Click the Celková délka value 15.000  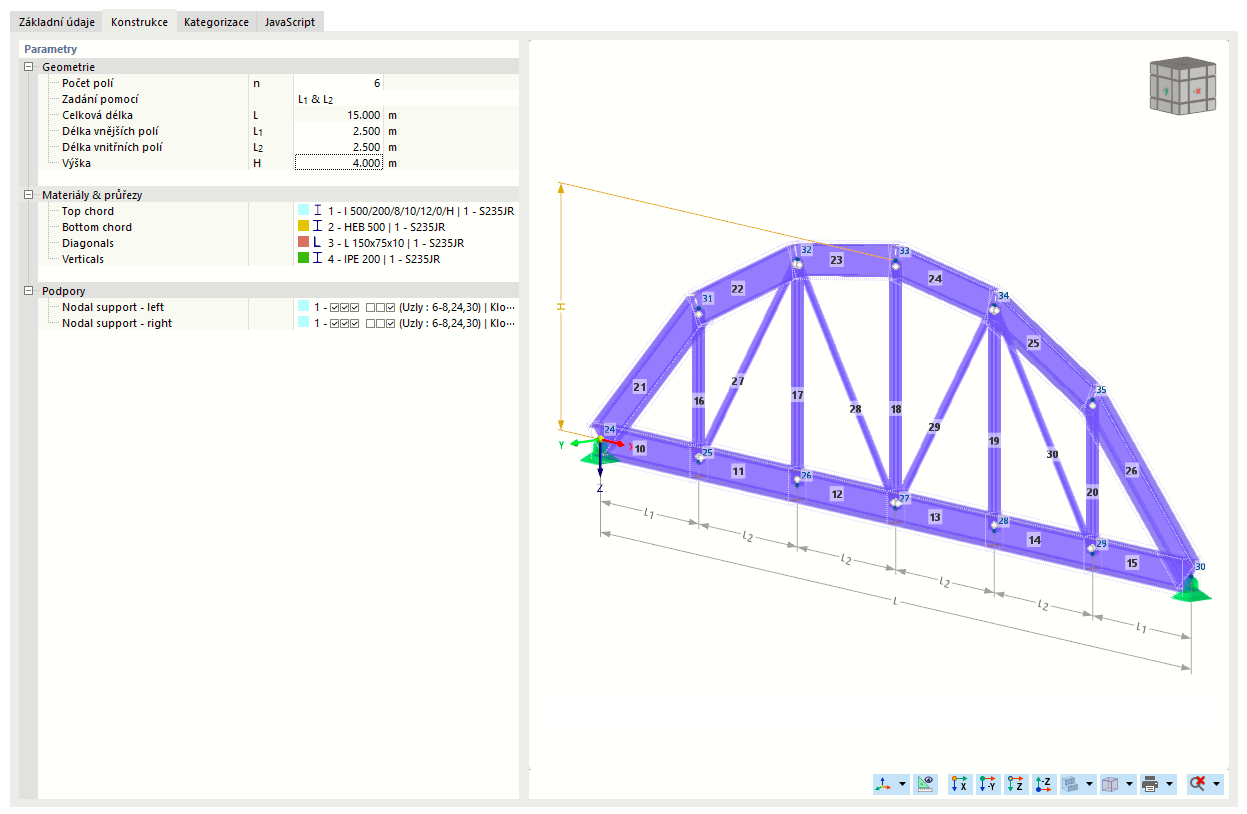pos(338,115)
